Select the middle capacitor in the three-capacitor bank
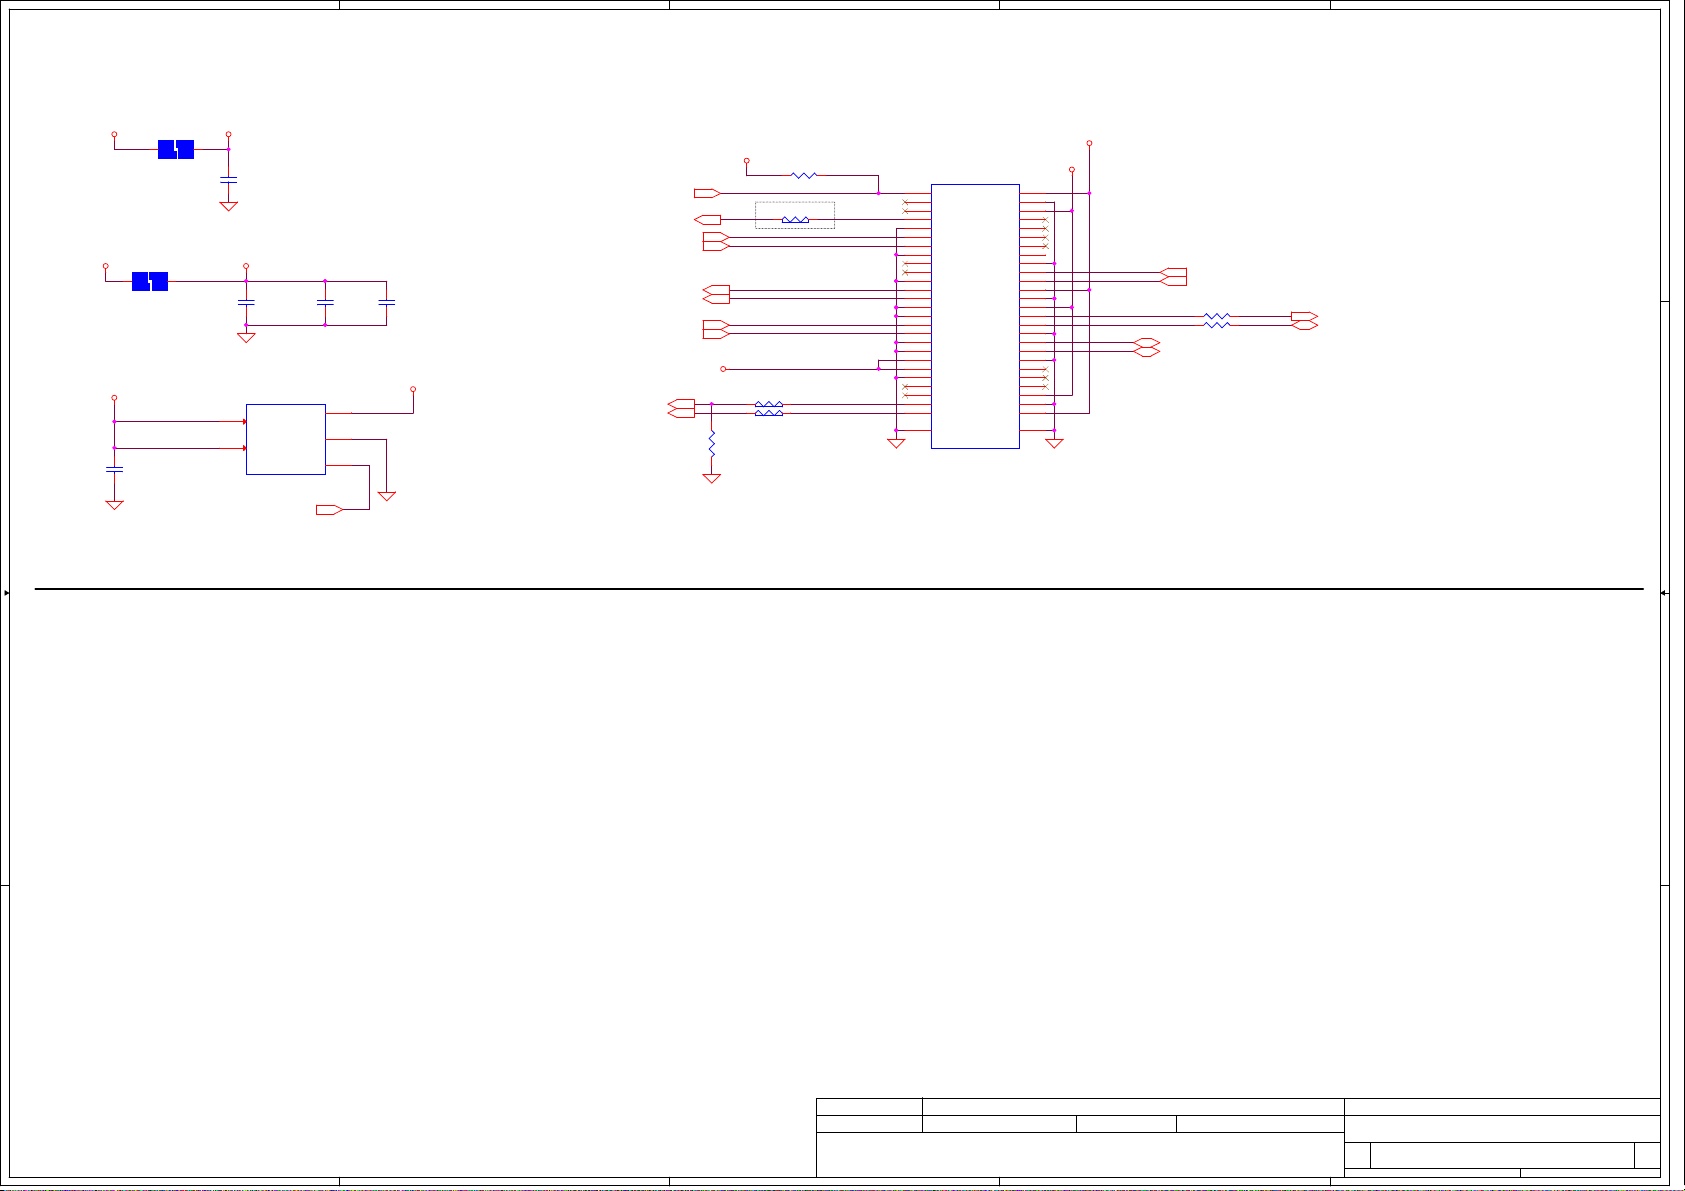The width and height of the screenshot is (1685, 1191). (325, 301)
